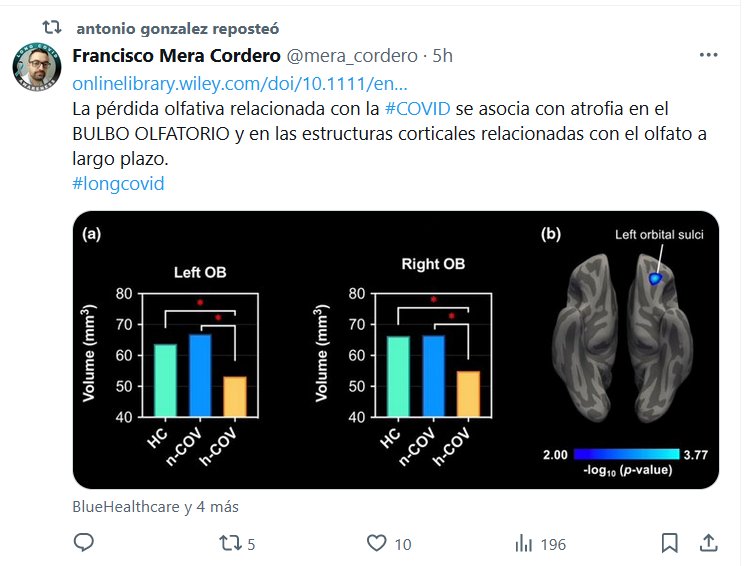Open the three-dot more options menu
Screen dimensions: 744x566
tap(708, 56)
